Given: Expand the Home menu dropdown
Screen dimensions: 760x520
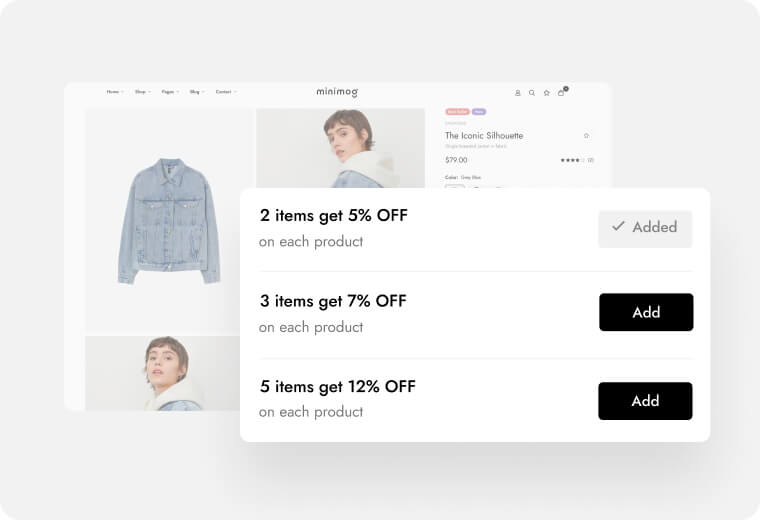Looking at the screenshot, I should pyautogui.click(x=115, y=92).
